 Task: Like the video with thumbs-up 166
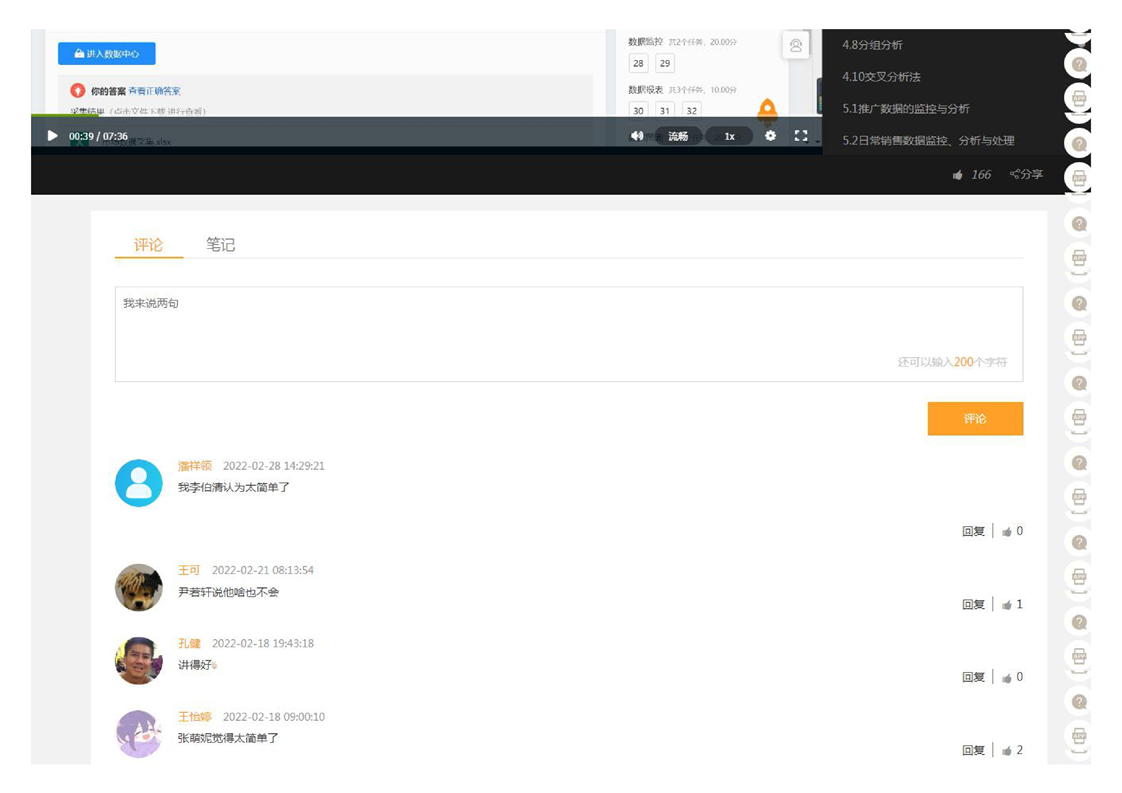point(958,175)
